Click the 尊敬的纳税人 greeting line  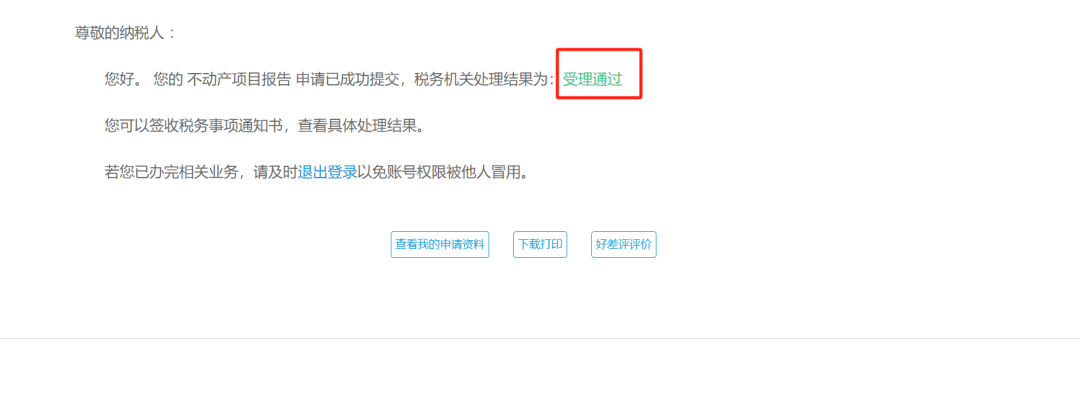click(x=125, y=32)
